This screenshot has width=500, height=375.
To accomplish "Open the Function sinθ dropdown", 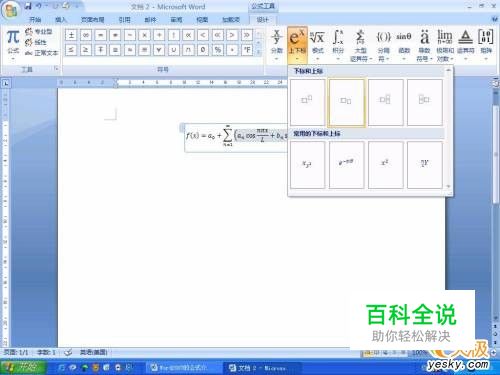I will (404, 45).
